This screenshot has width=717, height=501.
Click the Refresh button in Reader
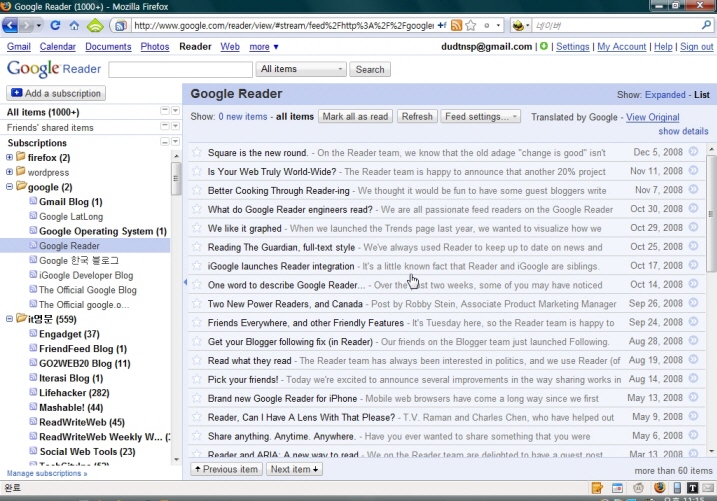[417, 117]
